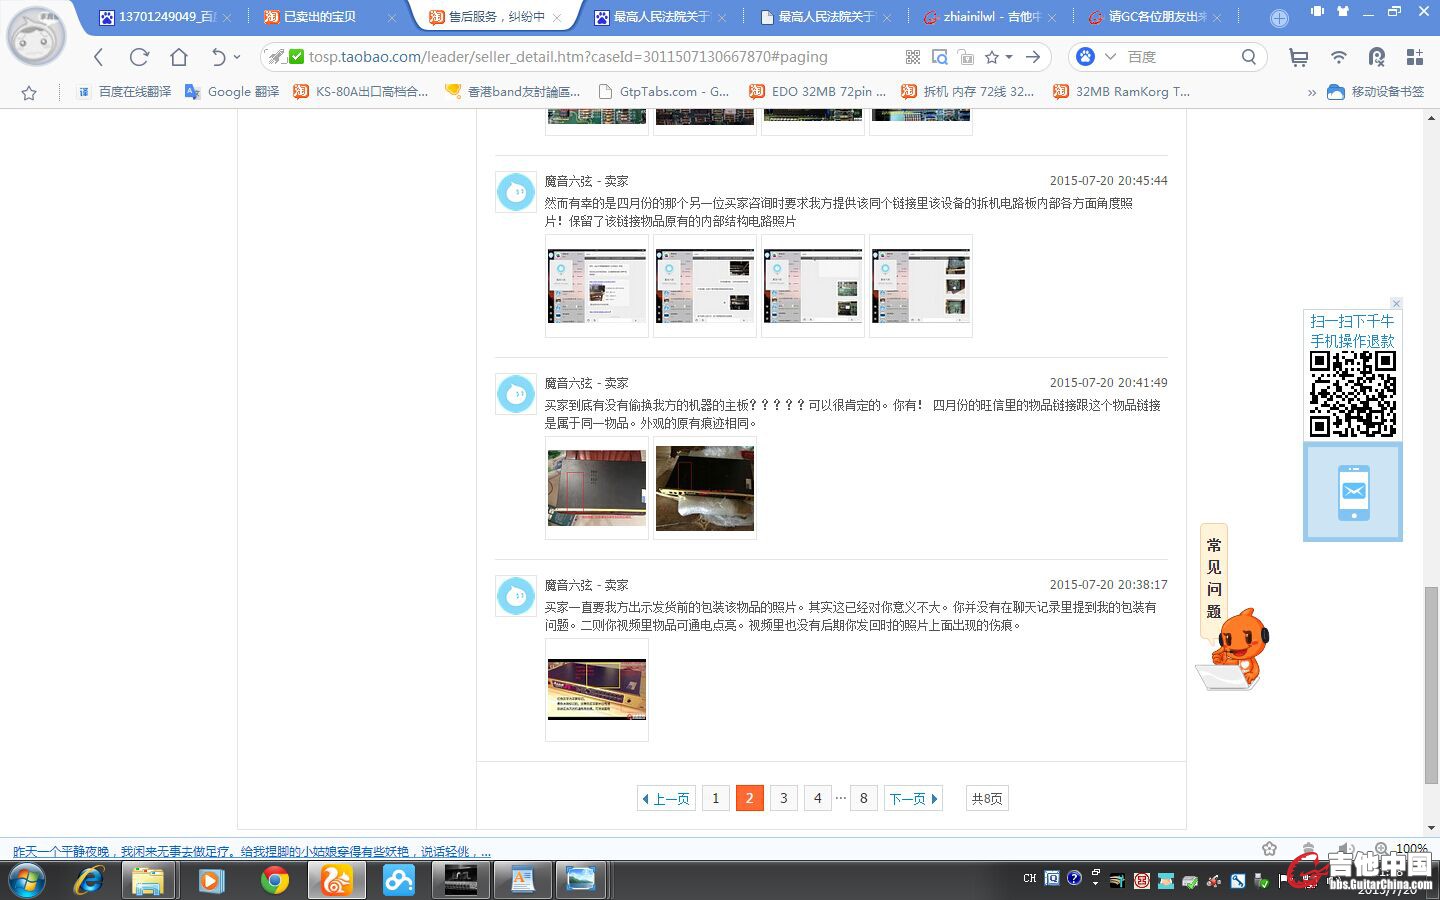Screen dimensions: 1440x900
Task: Open Internet Explorer from the taskbar
Action: click(x=89, y=880)
